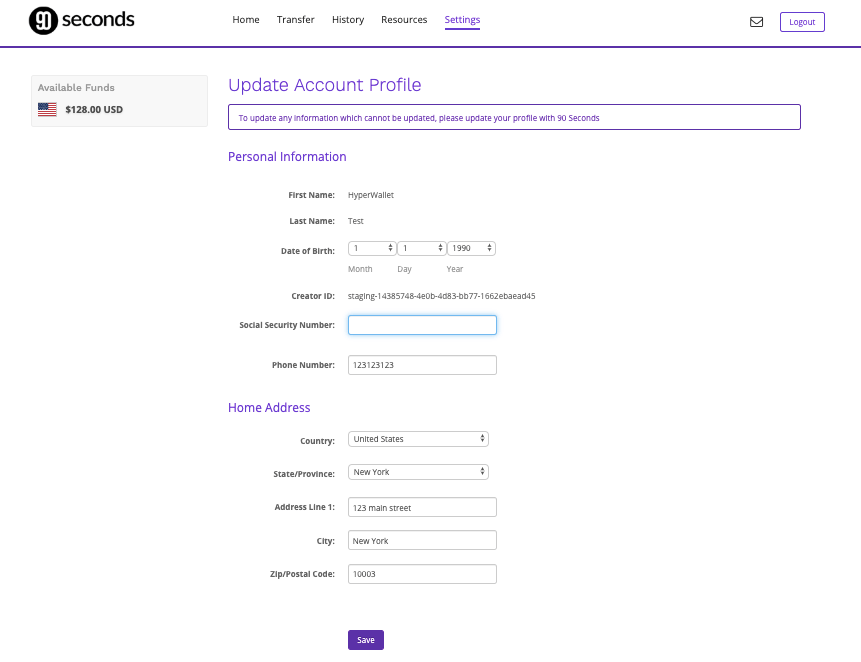The image size is (861, 662).
Task: Open the messages envelope icon
Action: [x=755, y=19]
